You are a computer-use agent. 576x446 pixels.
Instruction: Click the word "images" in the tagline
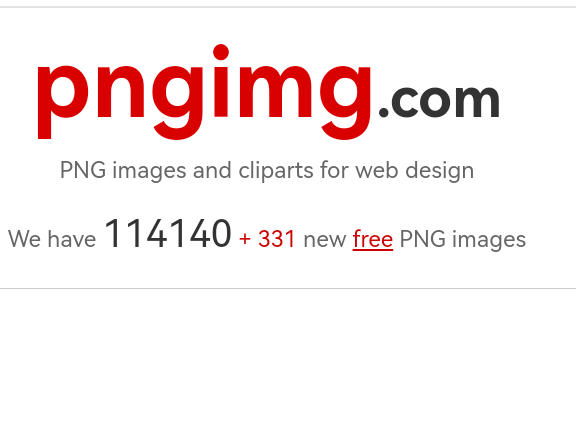pyautogui.click(x=149, y=171)
